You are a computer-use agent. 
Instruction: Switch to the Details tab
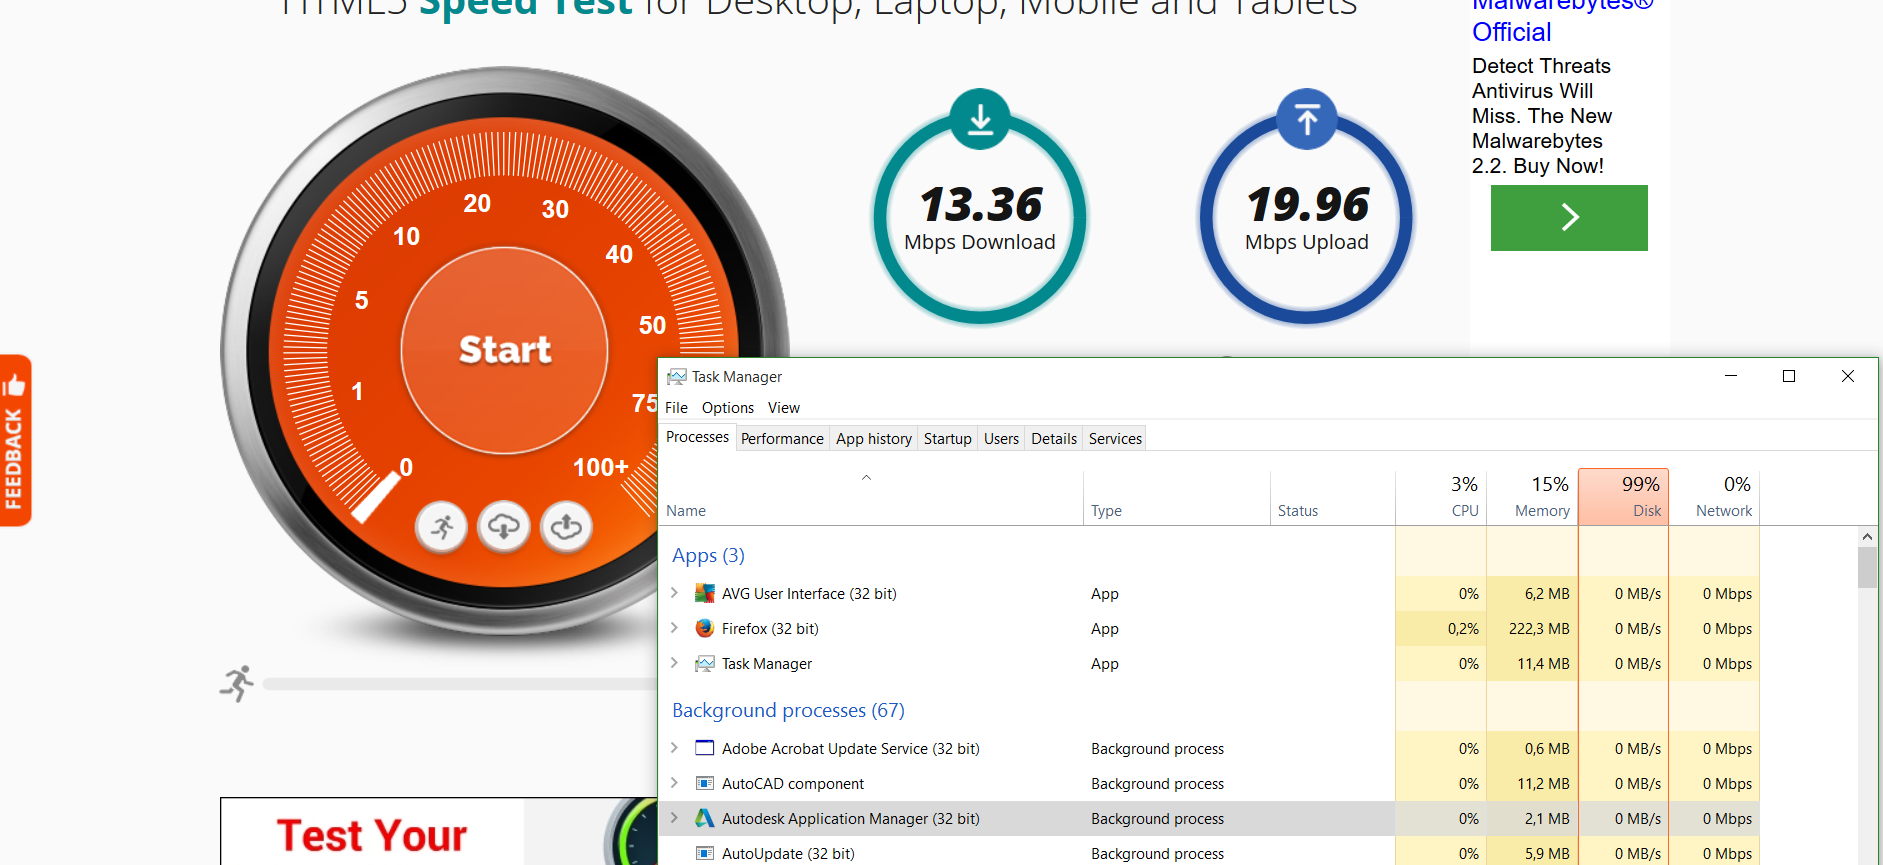1054,438
